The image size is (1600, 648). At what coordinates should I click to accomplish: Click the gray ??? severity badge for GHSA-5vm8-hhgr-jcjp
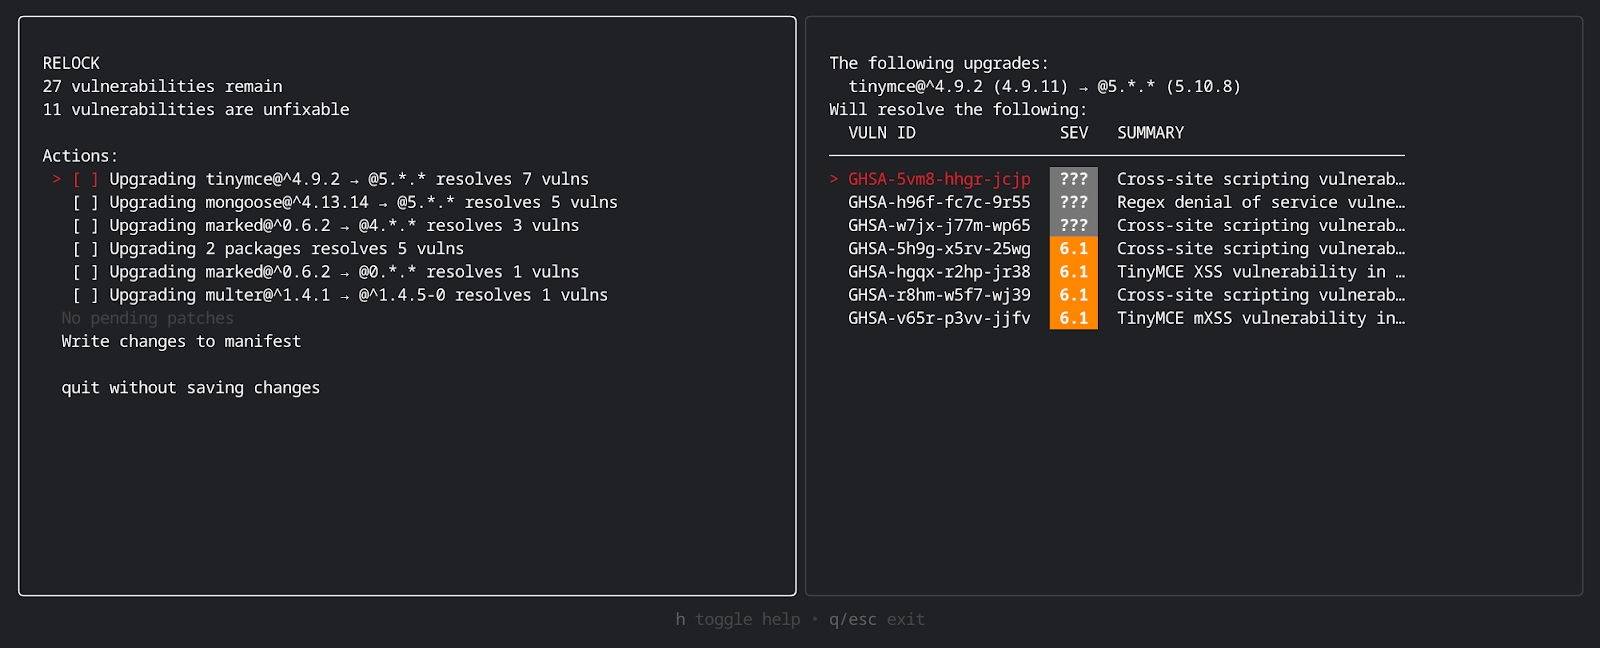click(x=1074, y=179)
